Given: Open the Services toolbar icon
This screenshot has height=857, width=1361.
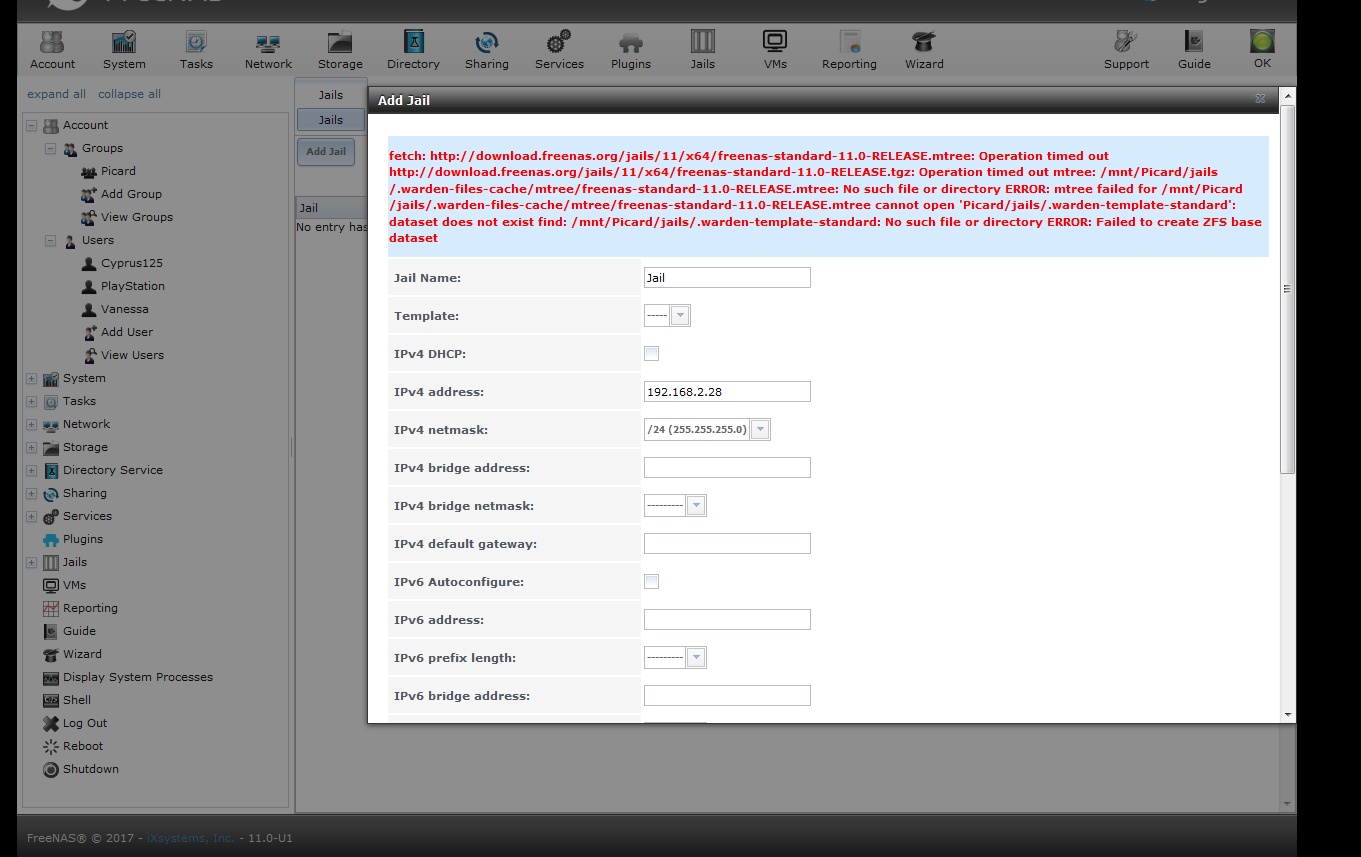Looking at the screenshot, I should 559,50.
